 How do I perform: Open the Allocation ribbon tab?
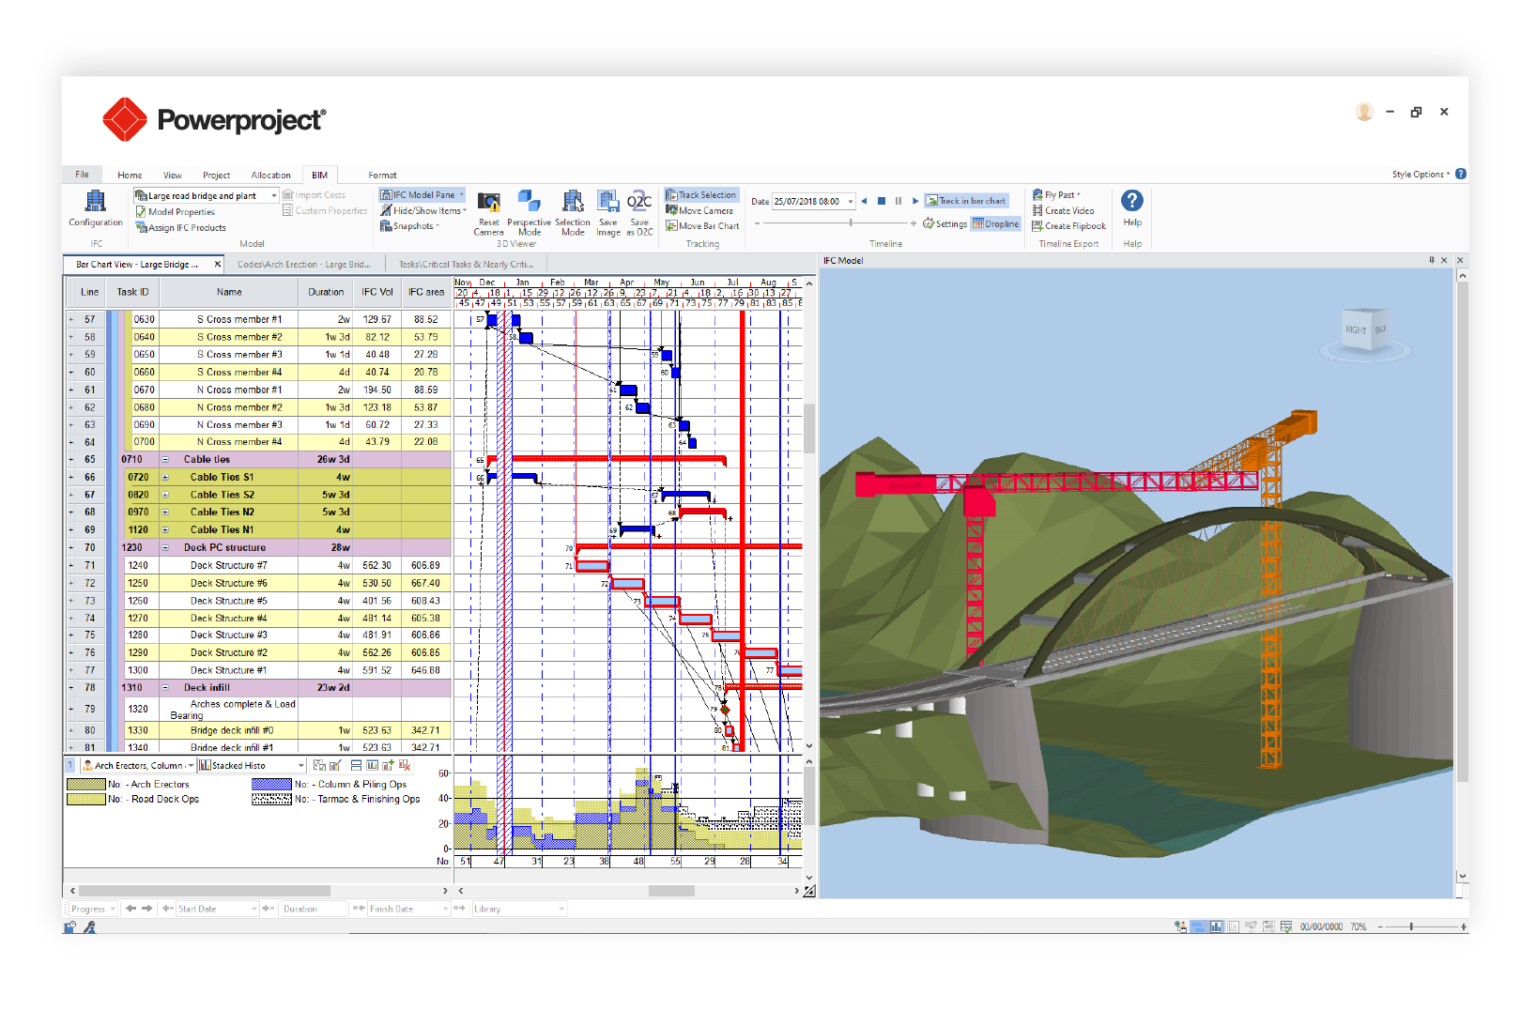tap(270, 174)
